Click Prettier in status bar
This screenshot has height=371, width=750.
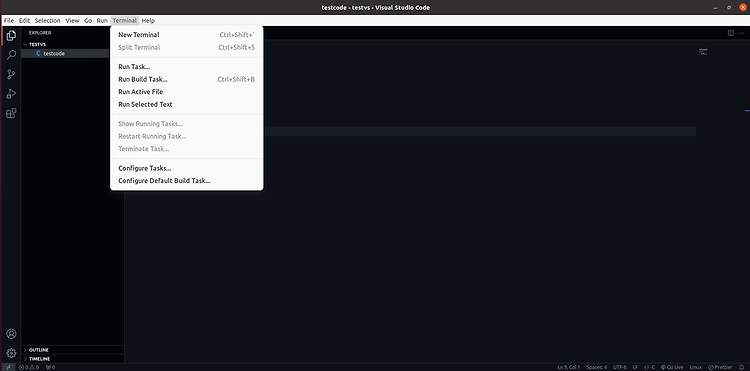click(x=720, y=367)
